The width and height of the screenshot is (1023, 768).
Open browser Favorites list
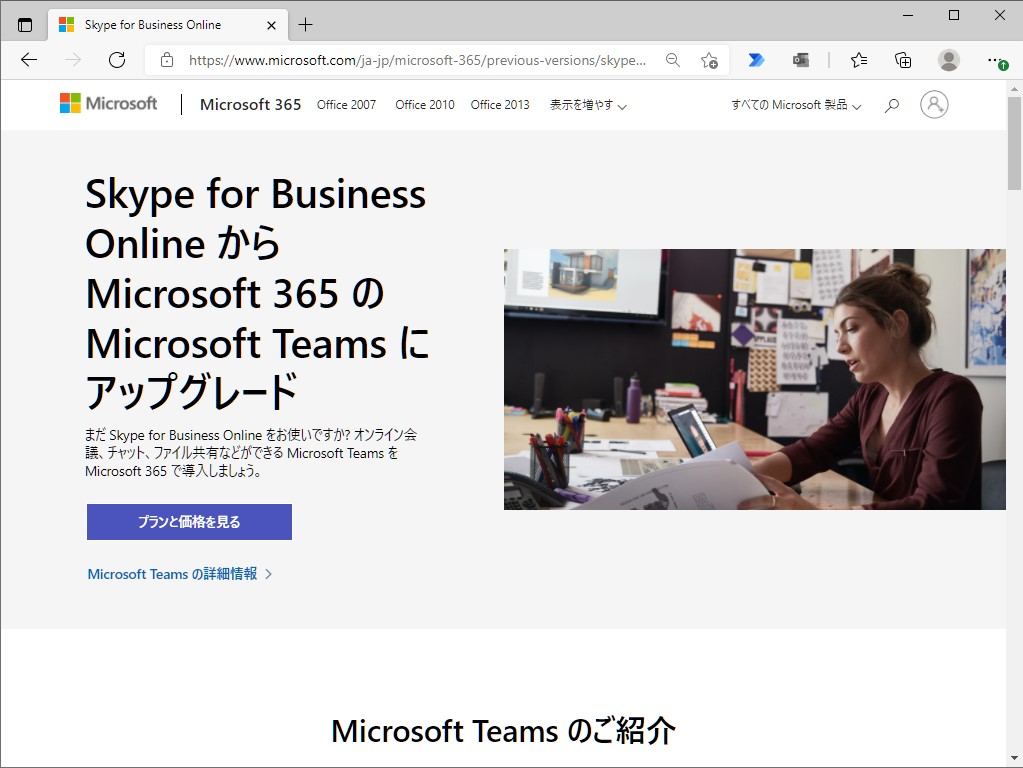(858, 60)
